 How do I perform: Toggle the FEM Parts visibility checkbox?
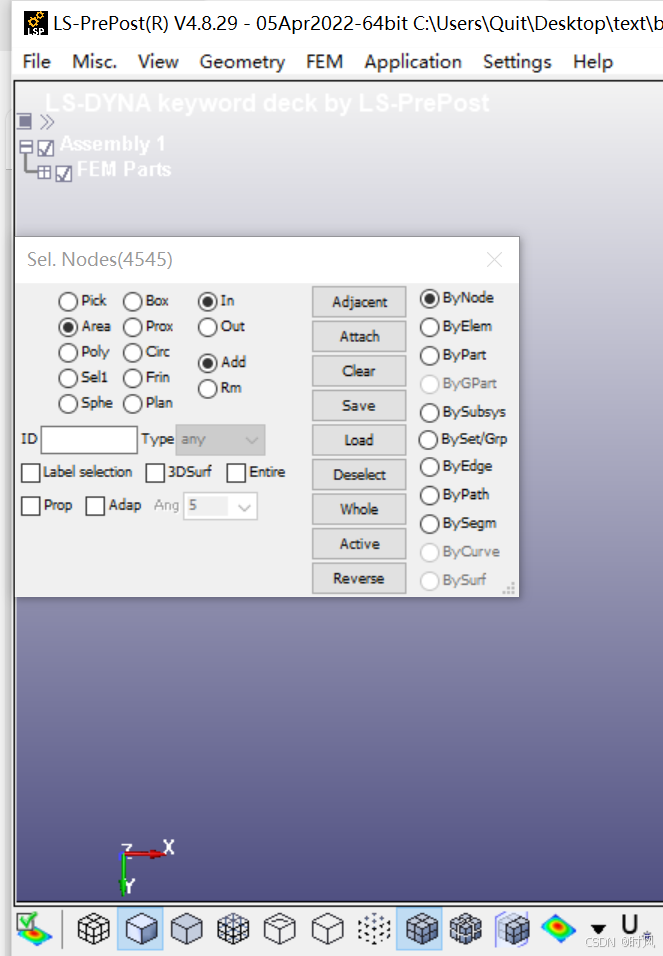point(63,174)
